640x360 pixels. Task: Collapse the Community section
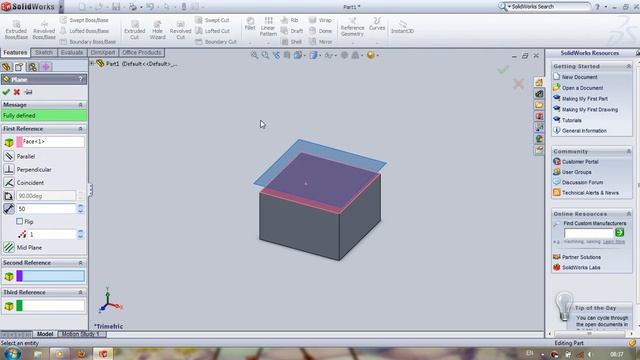pos(629,151)
